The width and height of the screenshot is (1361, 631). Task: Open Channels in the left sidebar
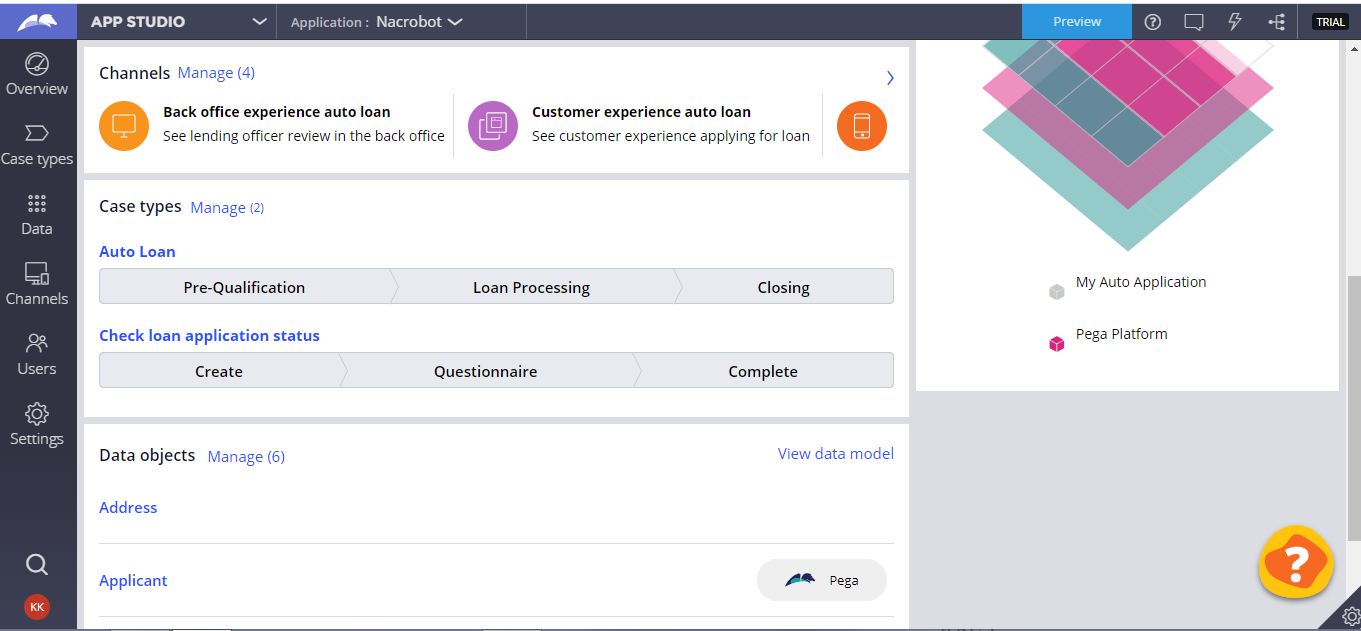point(37,285)
